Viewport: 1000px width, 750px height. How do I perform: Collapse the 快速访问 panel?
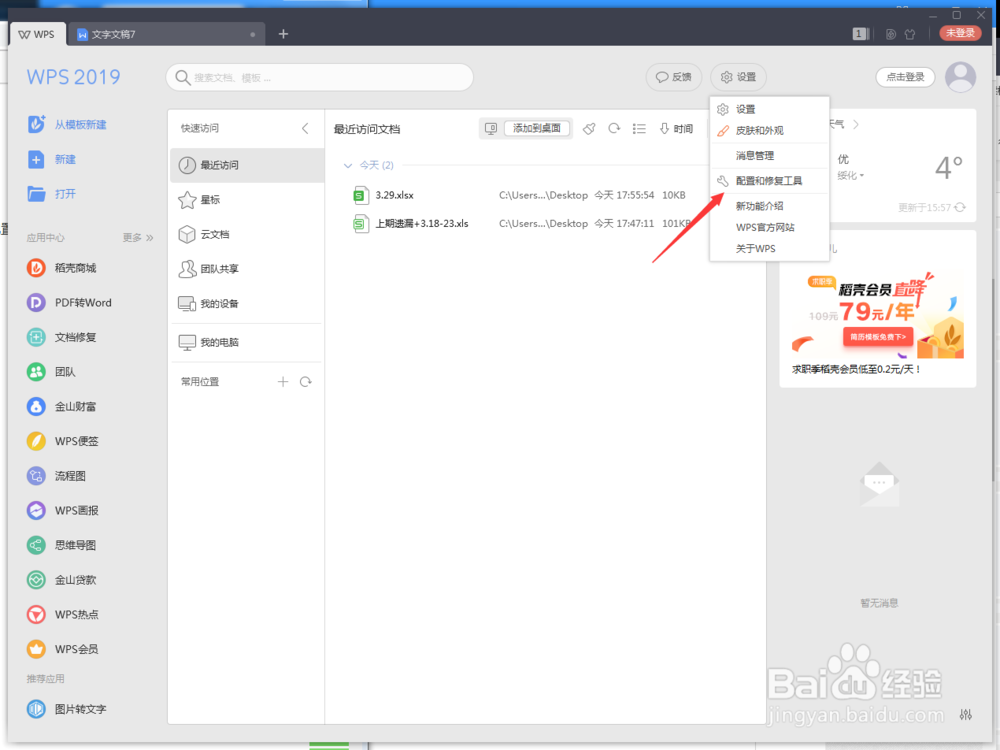click(x=305, y=128)
